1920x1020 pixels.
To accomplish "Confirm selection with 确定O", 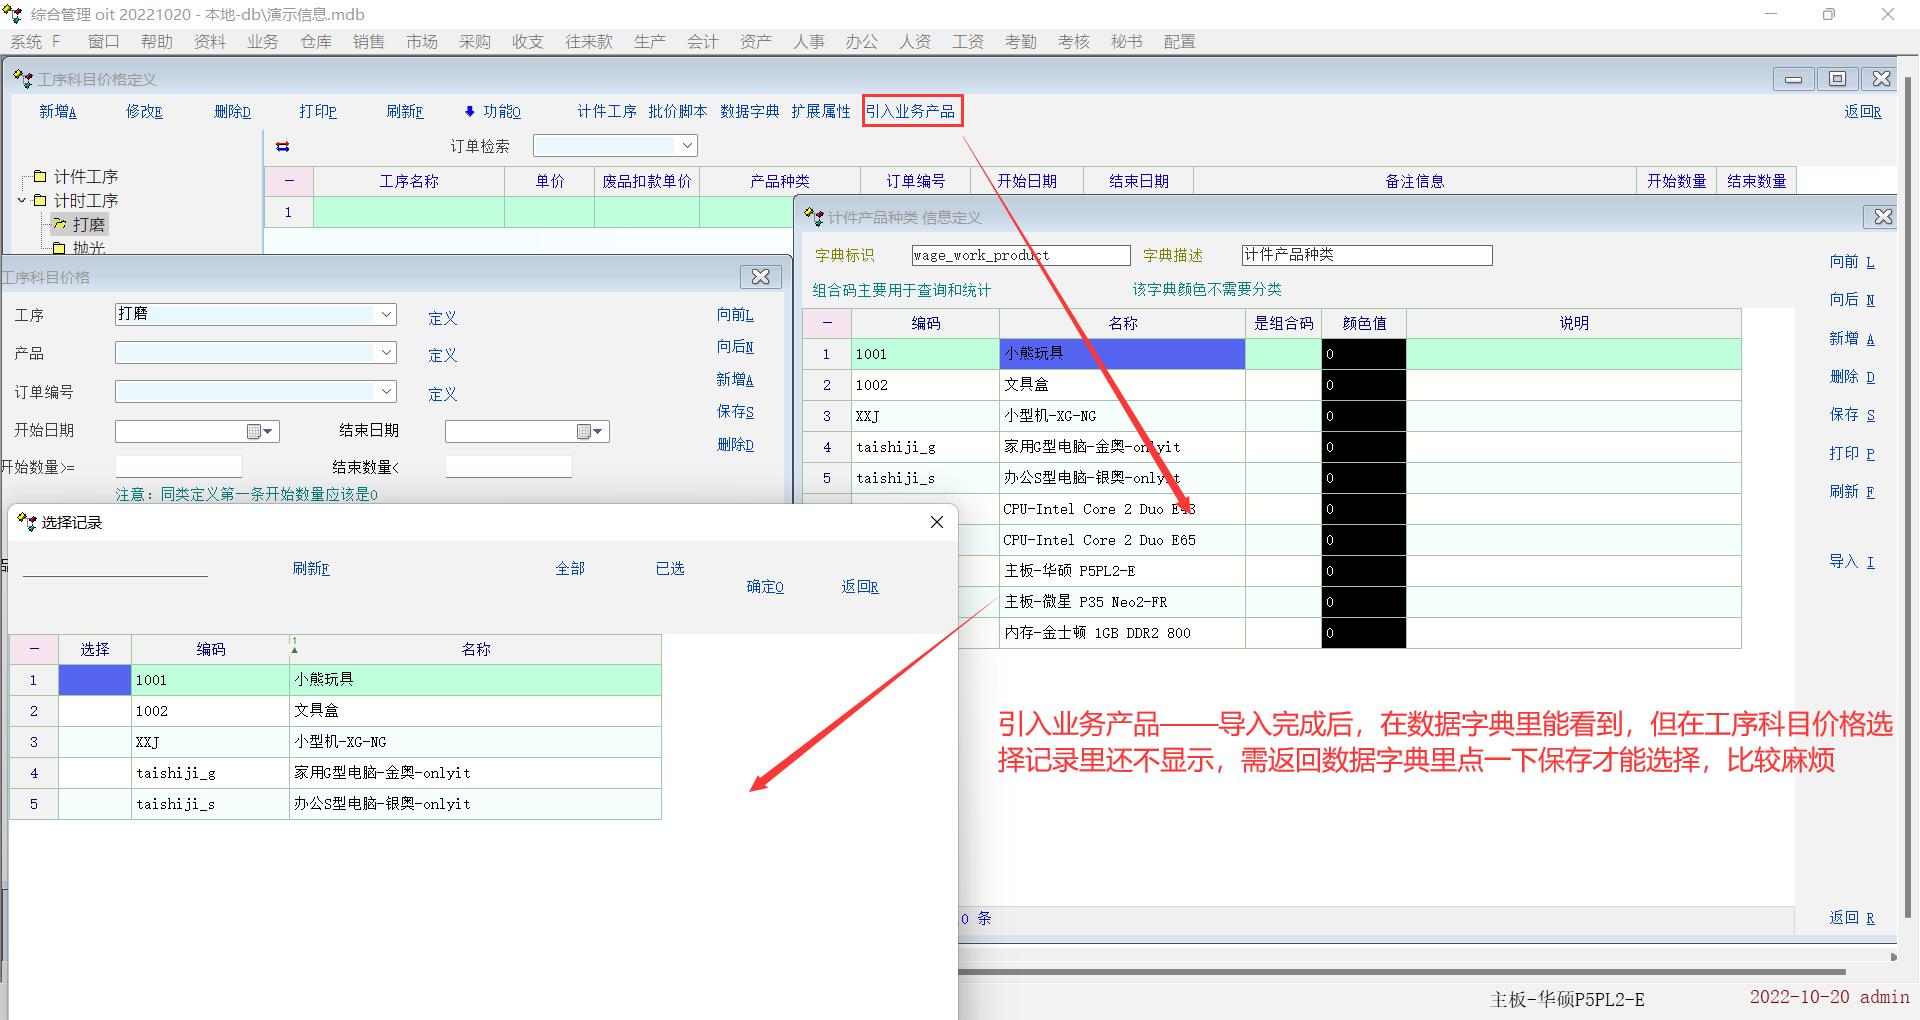I will pyautogui.click(x=765, y=587).
